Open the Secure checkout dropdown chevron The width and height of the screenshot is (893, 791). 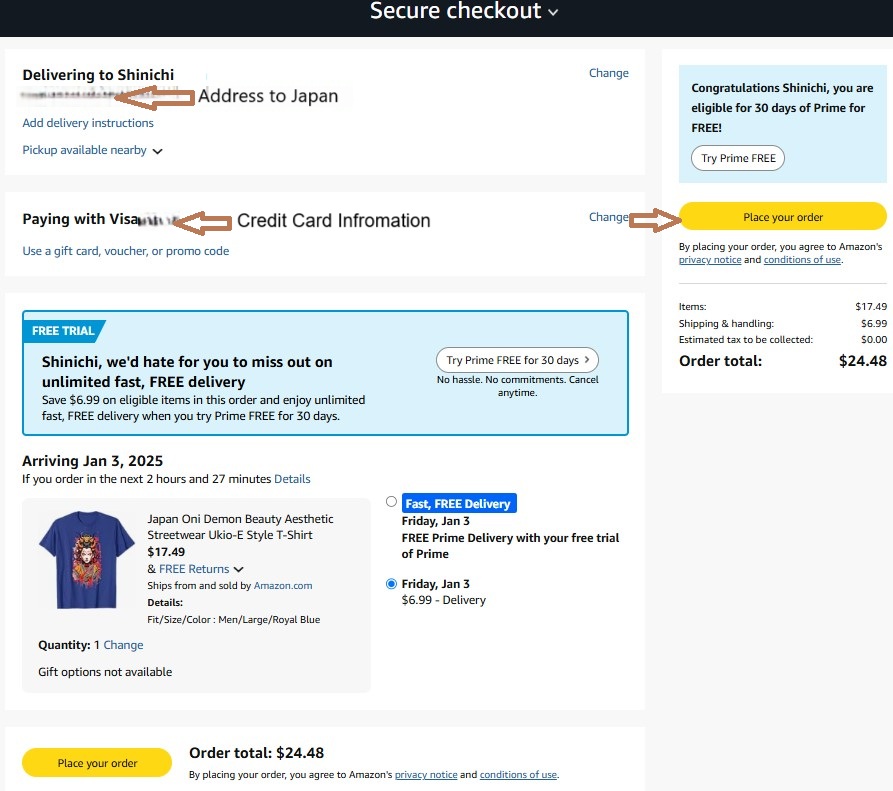tap(553, 13)
